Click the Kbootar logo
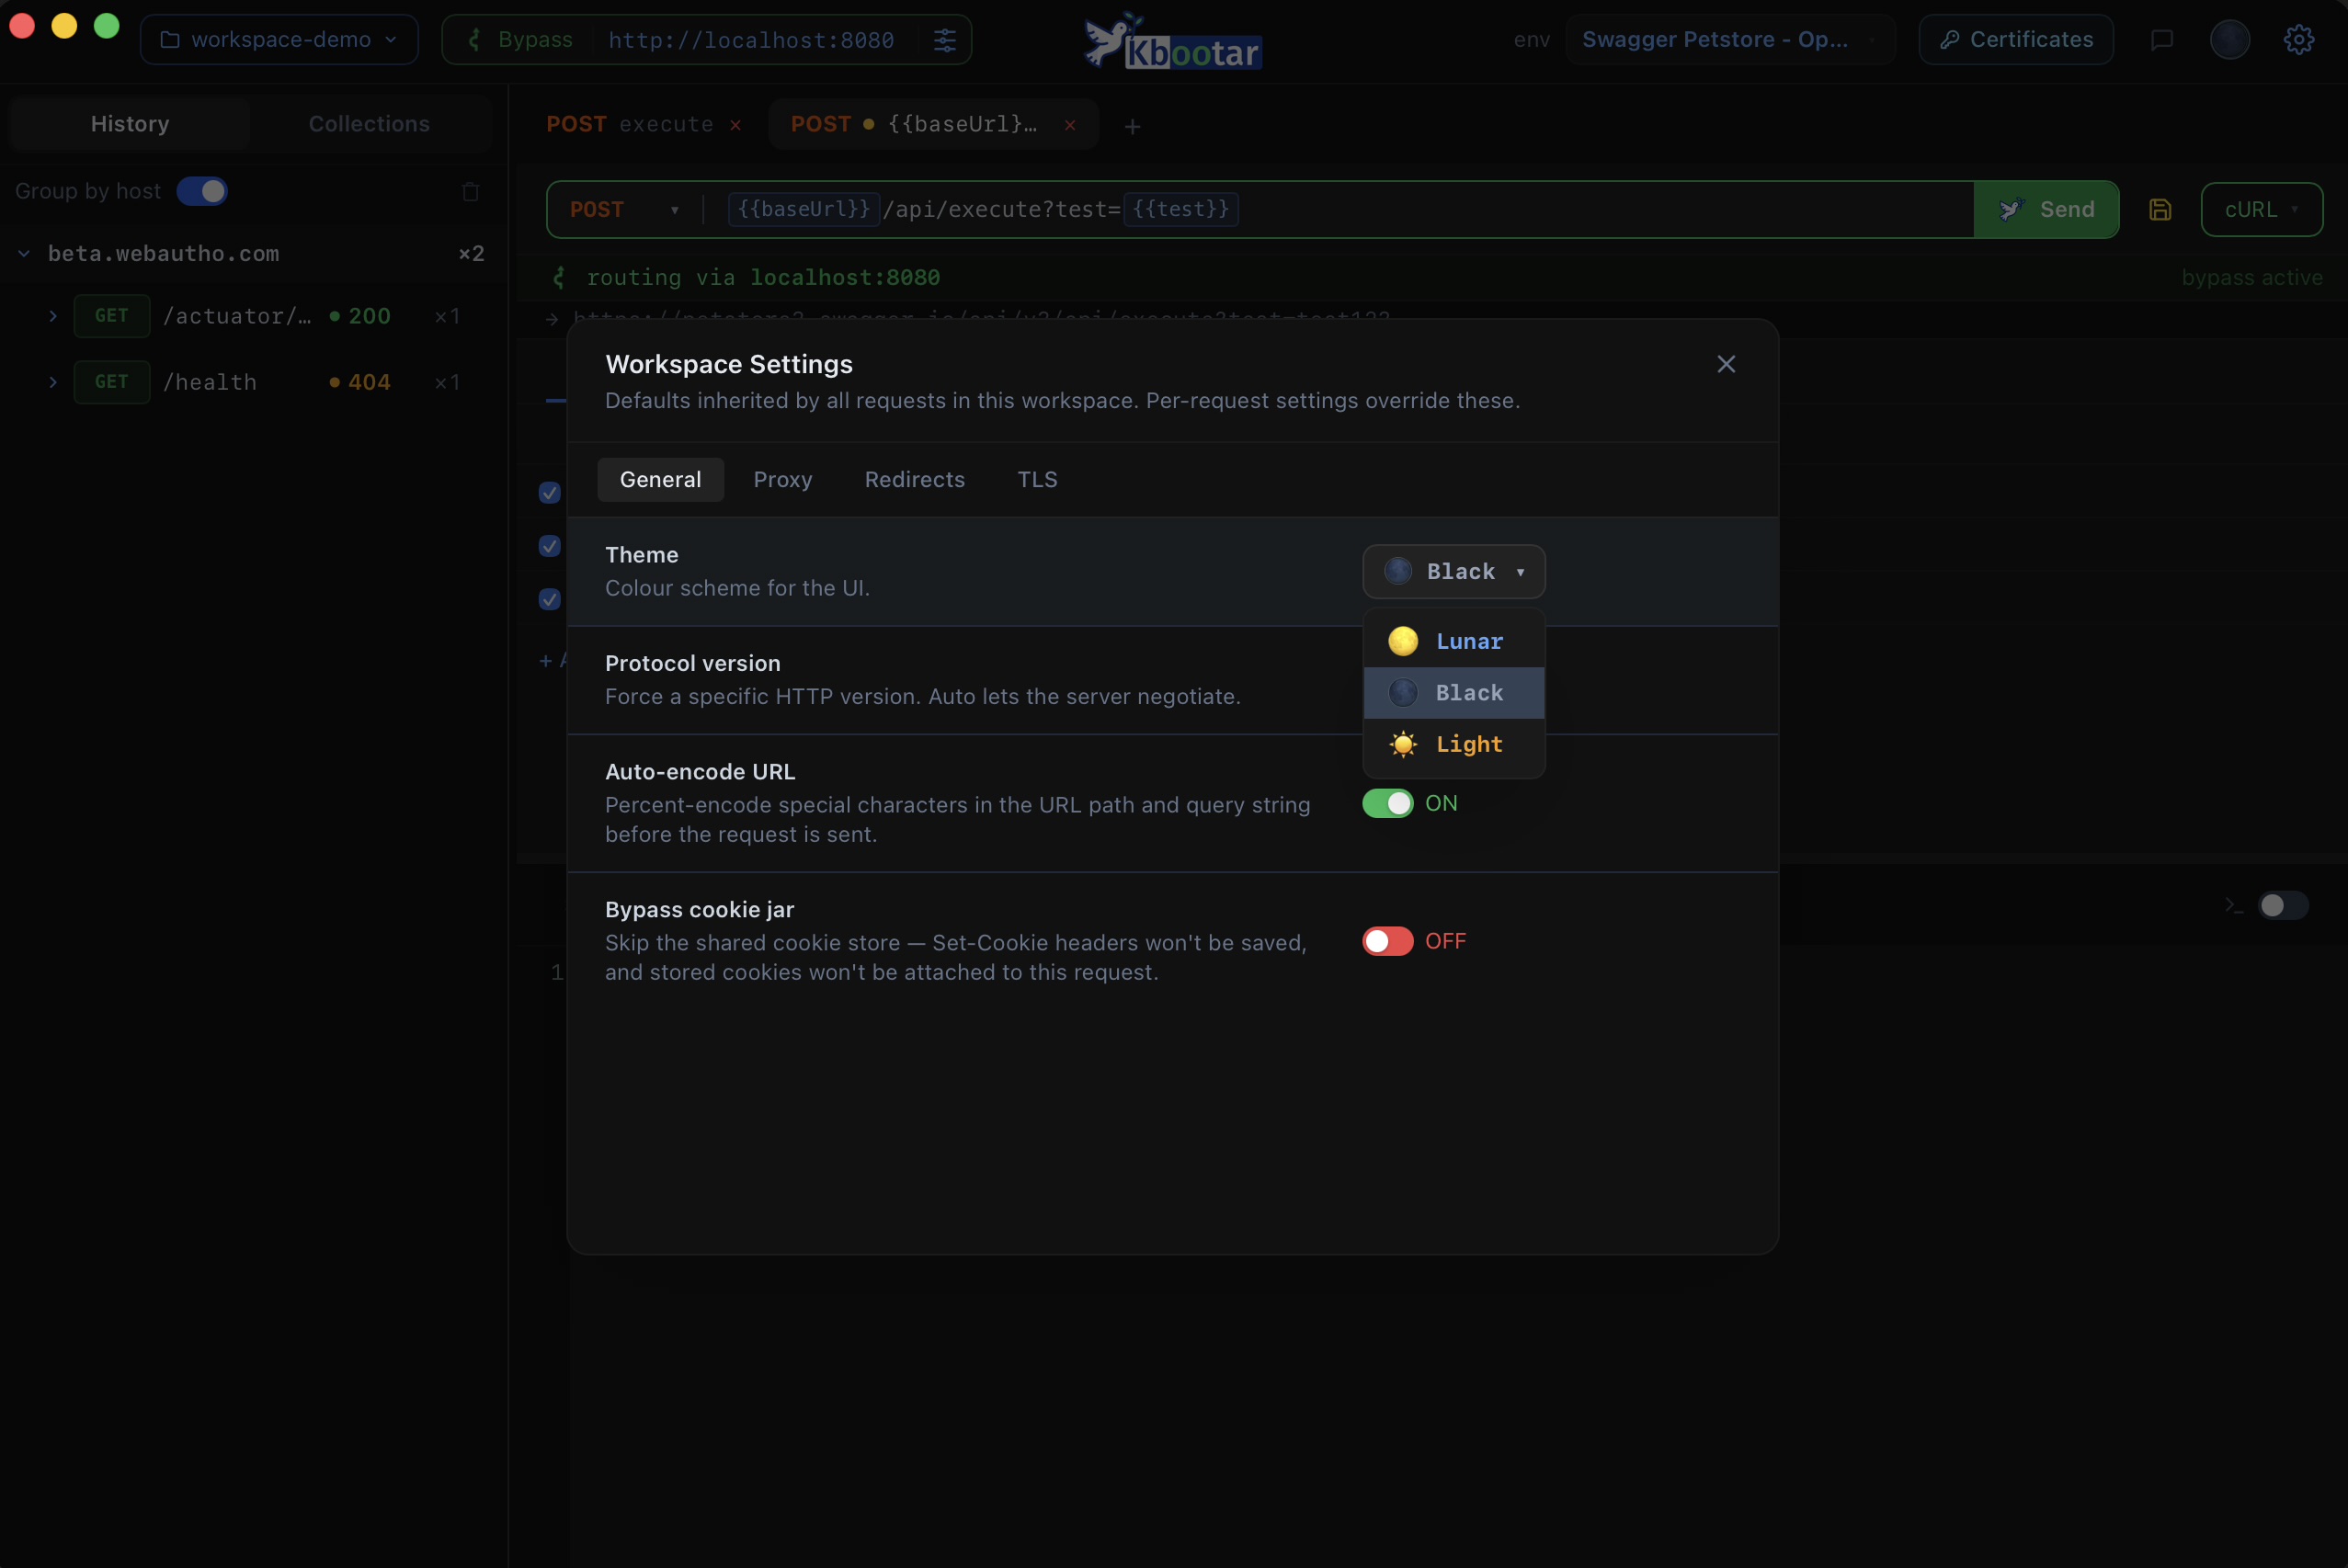Image resolution: width=2348 pixels, height=1568 pixels. [x=1174, y=42]
